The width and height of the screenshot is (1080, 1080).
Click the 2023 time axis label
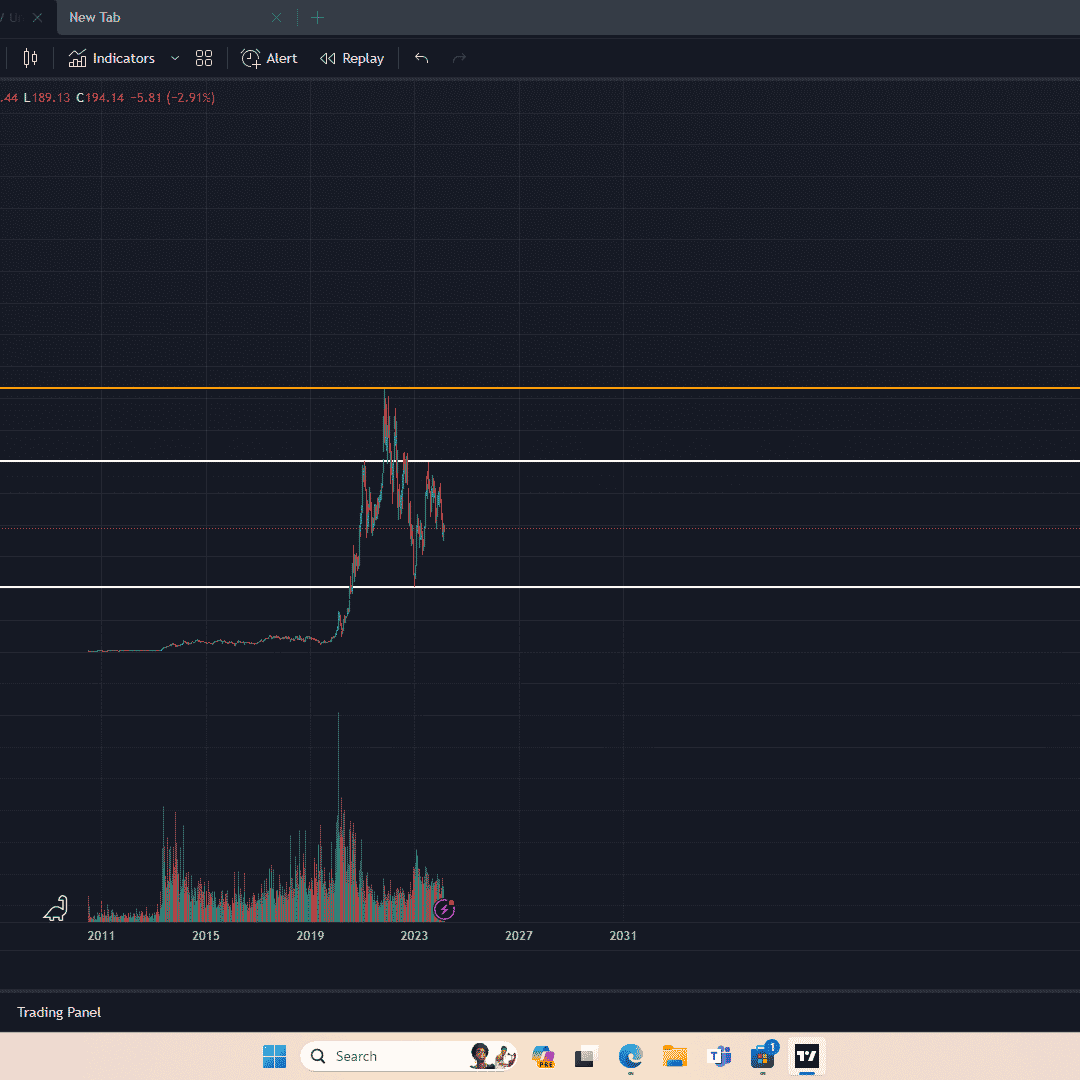tap(414, 935)
